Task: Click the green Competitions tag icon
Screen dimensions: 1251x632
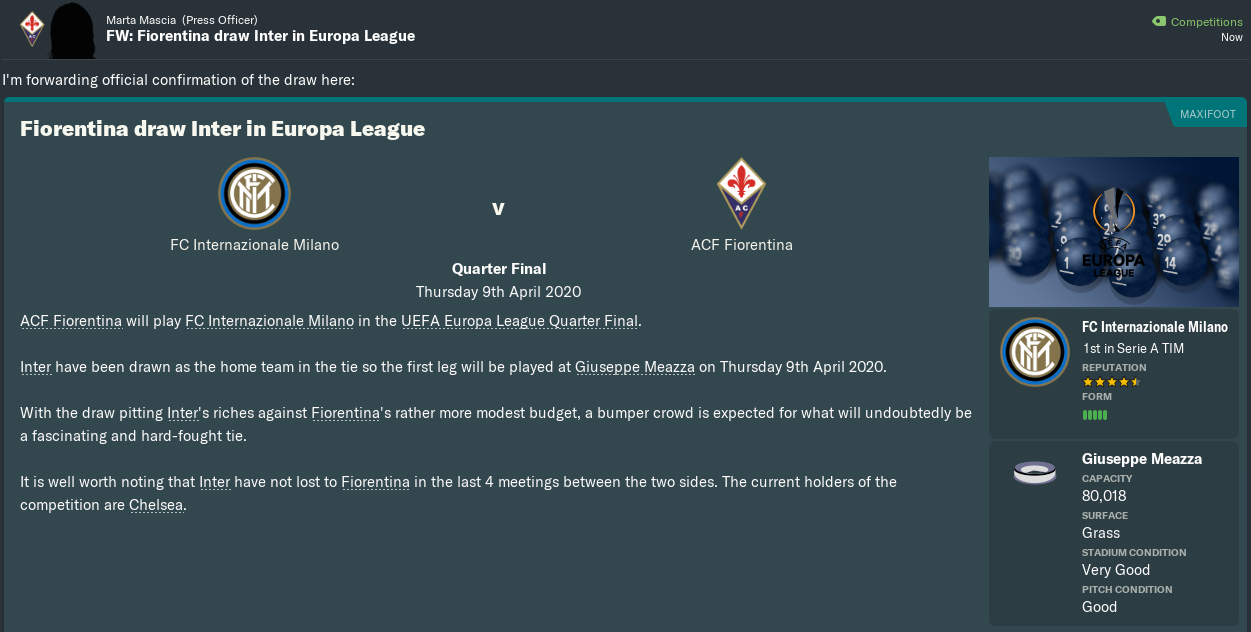Action: tap(1159, 21)
